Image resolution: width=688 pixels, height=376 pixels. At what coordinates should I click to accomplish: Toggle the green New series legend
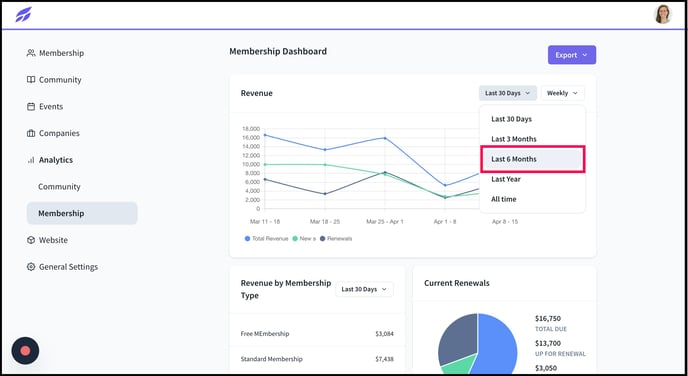pos(304,239)
